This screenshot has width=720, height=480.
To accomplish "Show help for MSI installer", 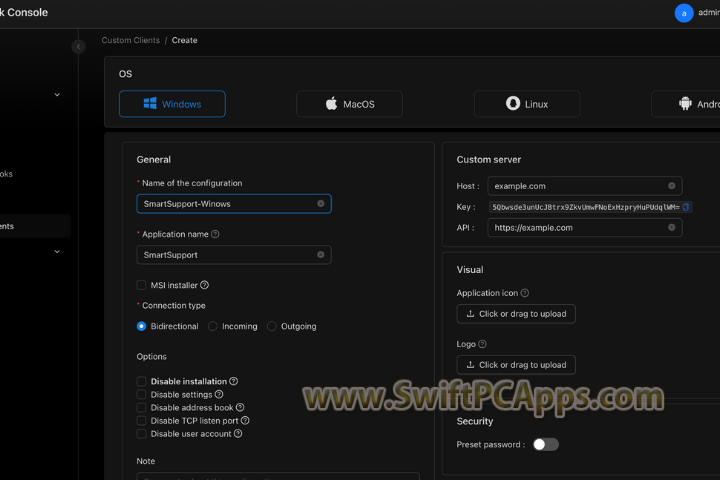I will [x=204, y=285].
